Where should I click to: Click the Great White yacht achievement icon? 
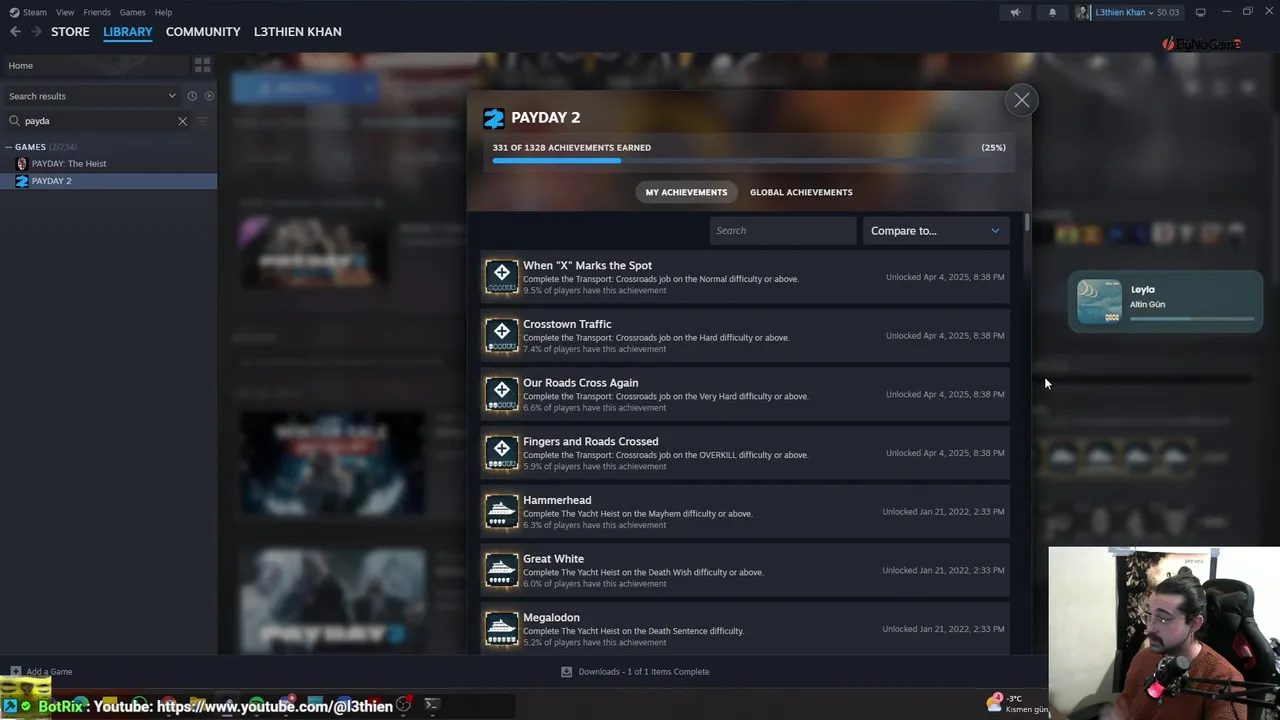[x=501, y=570]
